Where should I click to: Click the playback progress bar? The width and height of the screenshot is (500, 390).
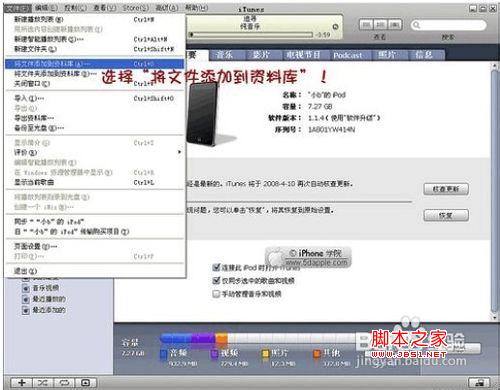pos(251,34)
